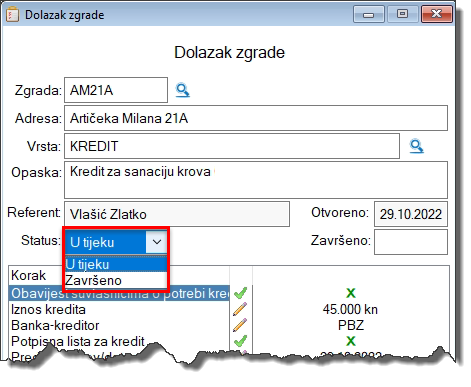
Task: Collapse the Status dropdown arrow
Action: 156,242
